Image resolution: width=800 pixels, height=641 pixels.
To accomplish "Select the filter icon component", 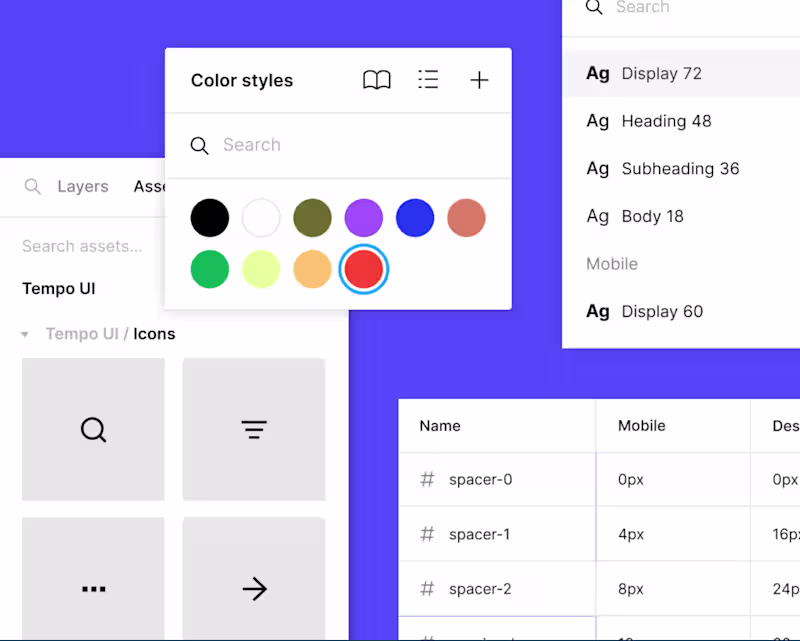I will click(253, 429).
